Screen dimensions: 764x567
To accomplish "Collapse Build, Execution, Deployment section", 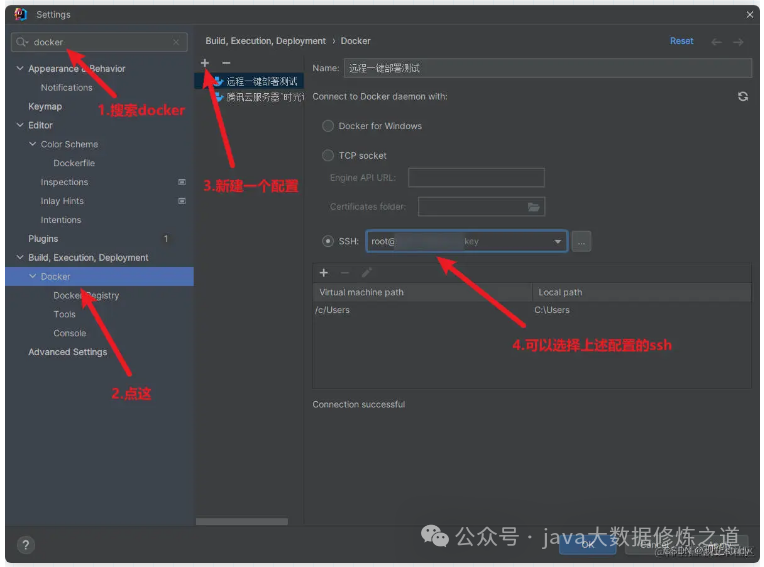I will pos(20,257).
